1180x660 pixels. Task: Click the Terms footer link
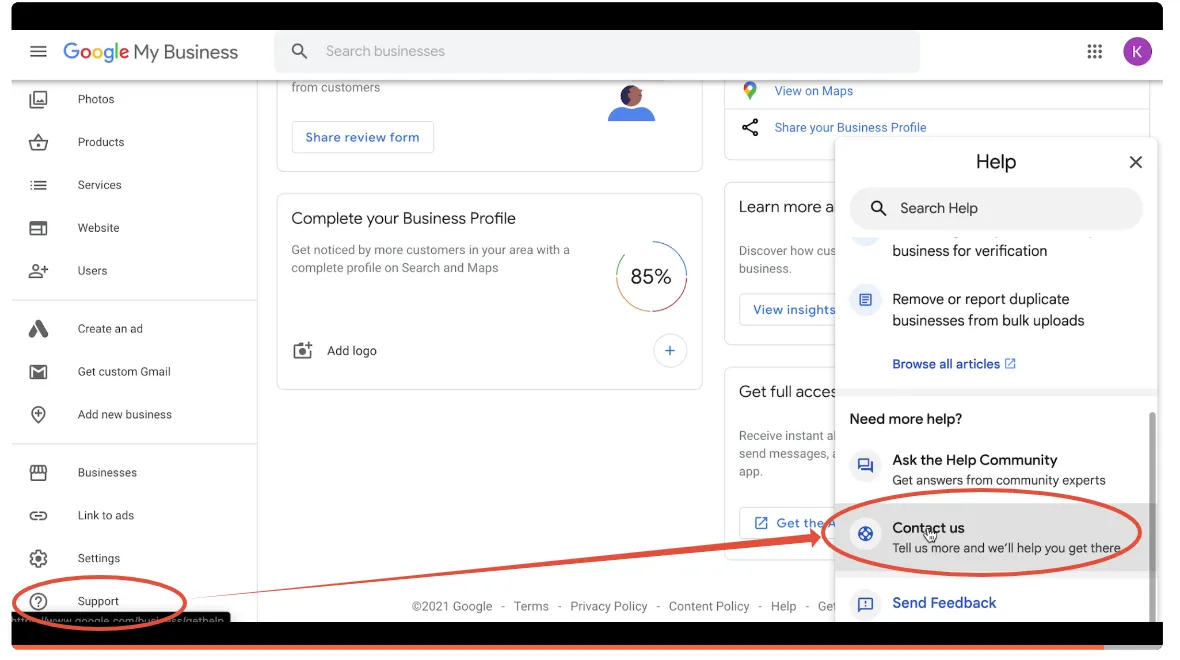click(531, 607)
